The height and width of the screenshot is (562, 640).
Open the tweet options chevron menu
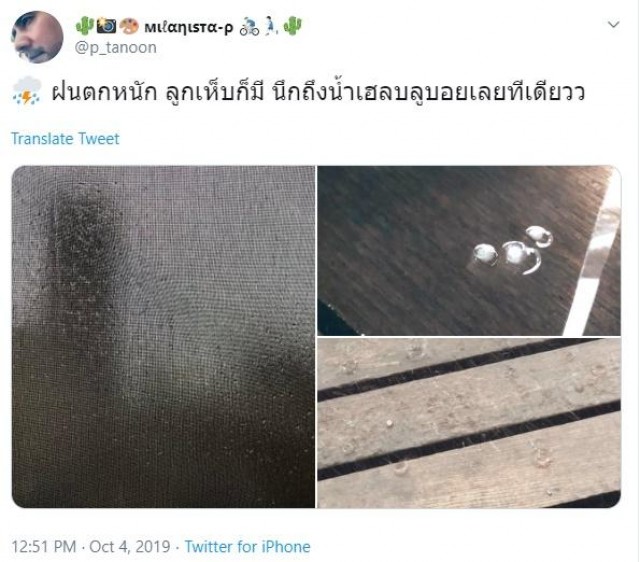(613, 24)
